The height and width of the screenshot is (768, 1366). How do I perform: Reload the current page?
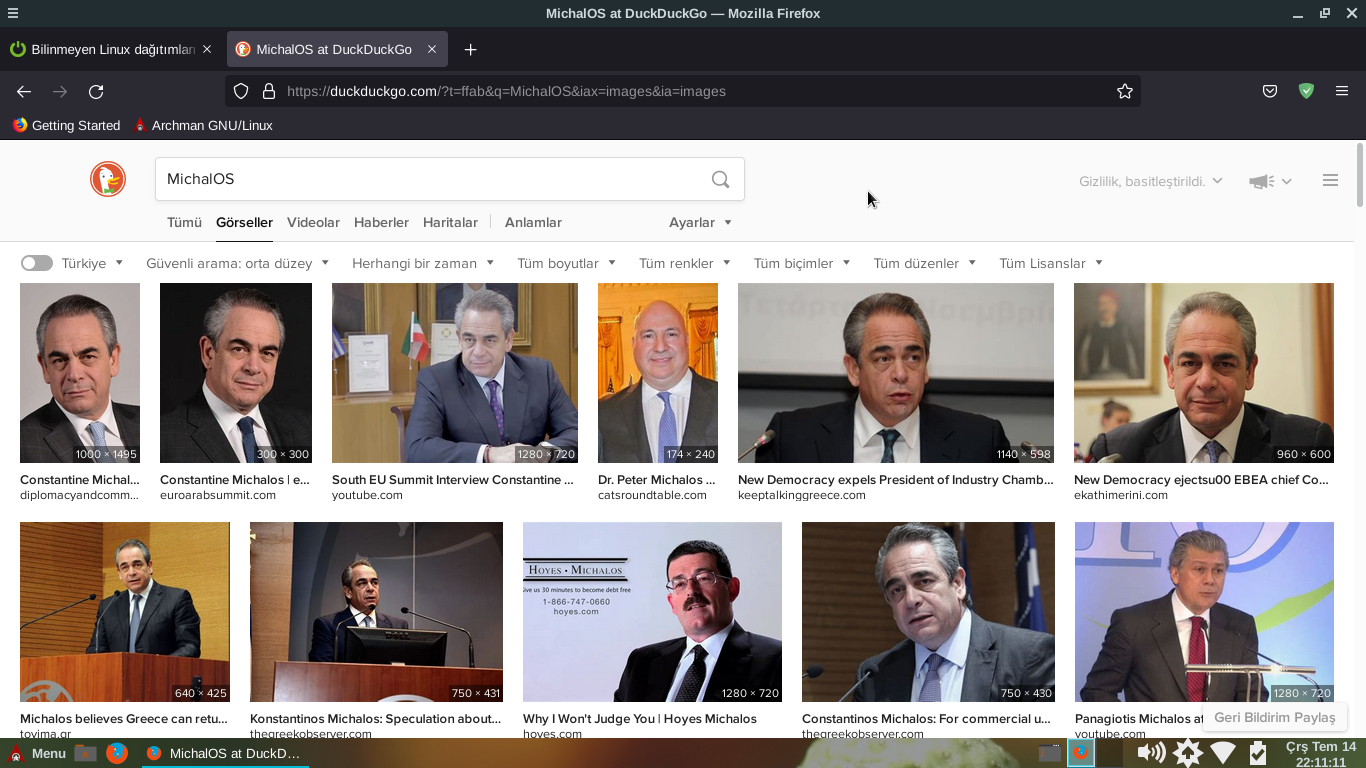point(96,91)
